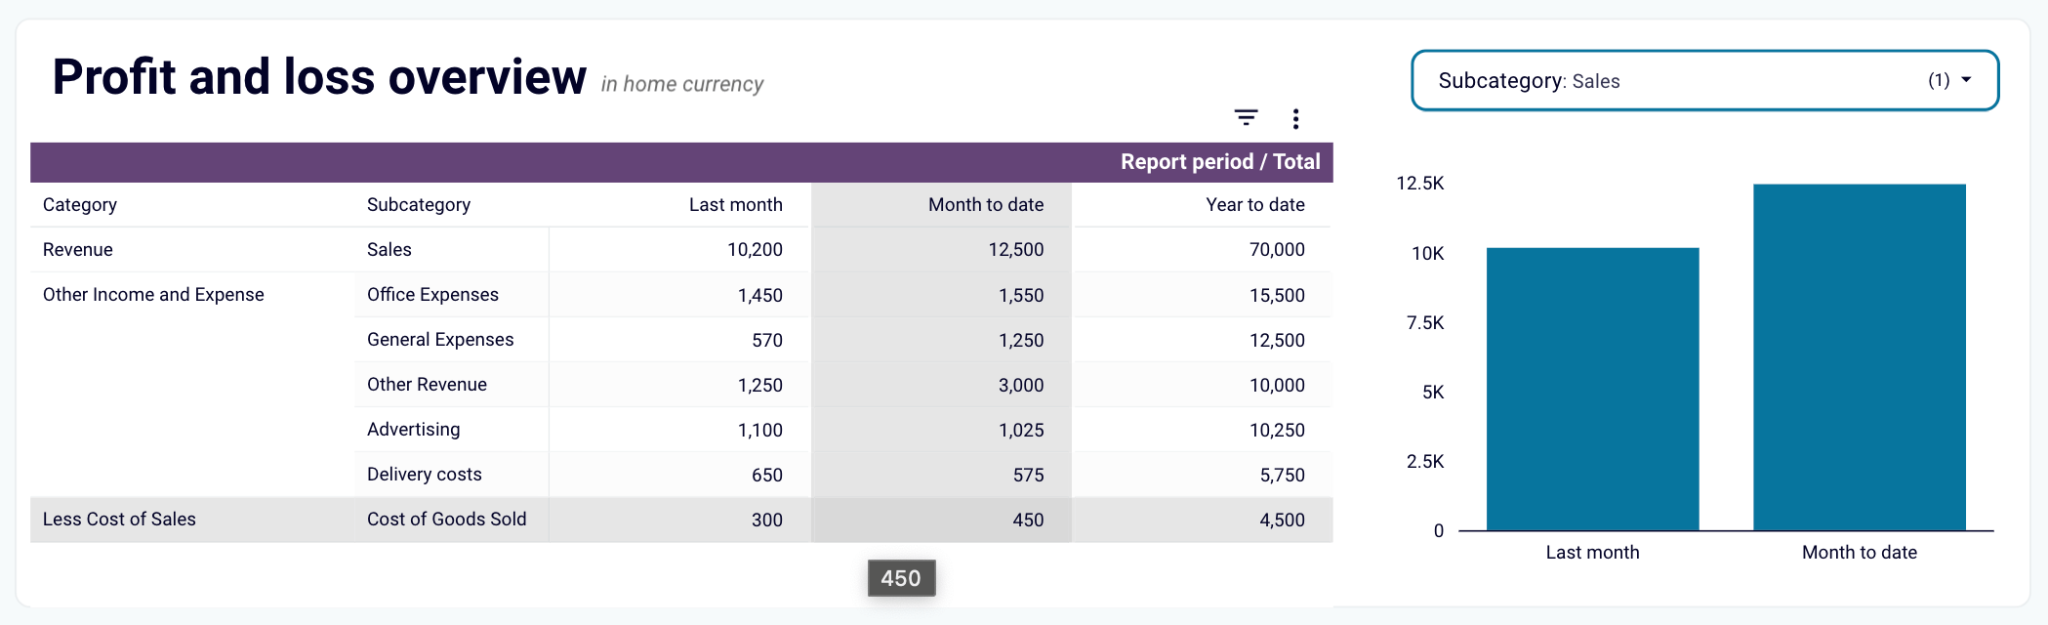Click the Advertising subcategory label
This screenshot has width=2048, height=625.
pos(412,429)
